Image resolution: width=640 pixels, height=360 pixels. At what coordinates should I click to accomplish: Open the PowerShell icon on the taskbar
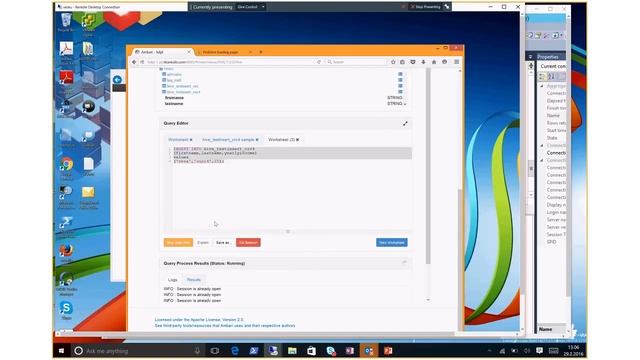tap(253, 351)
